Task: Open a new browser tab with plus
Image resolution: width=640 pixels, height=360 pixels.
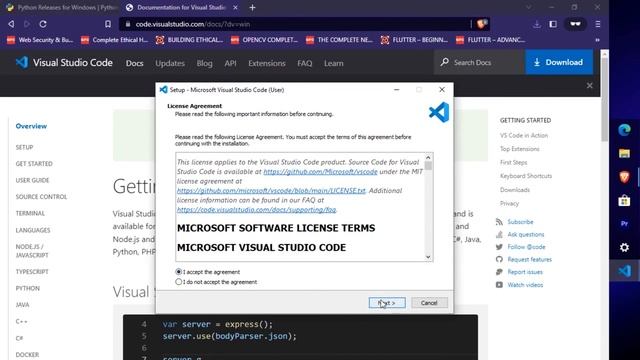Action: 252,7
